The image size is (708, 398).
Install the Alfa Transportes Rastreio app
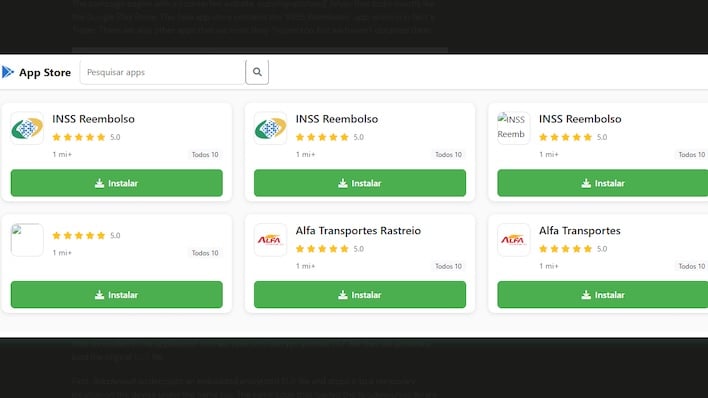click(x=360, y=295)
